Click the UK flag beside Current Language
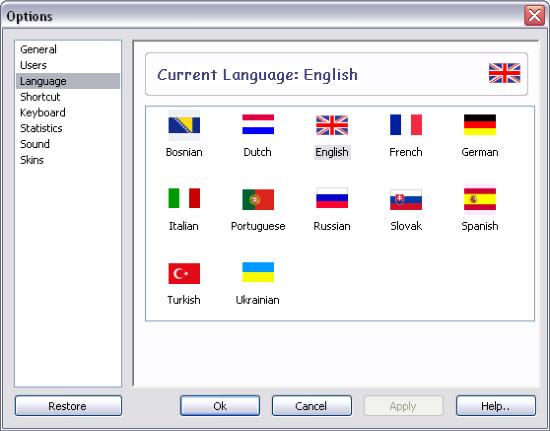The image size is (550, 431). pos(504,73)
